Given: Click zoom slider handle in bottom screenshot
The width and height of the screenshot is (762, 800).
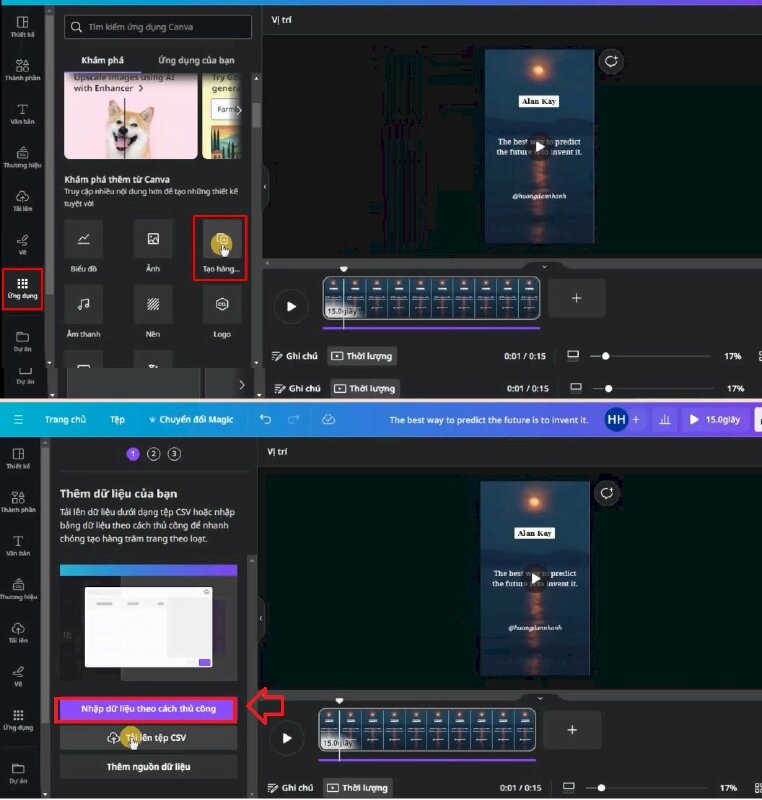Looking at the screenshot, I should pyautogui.click(x=601, y=788).
